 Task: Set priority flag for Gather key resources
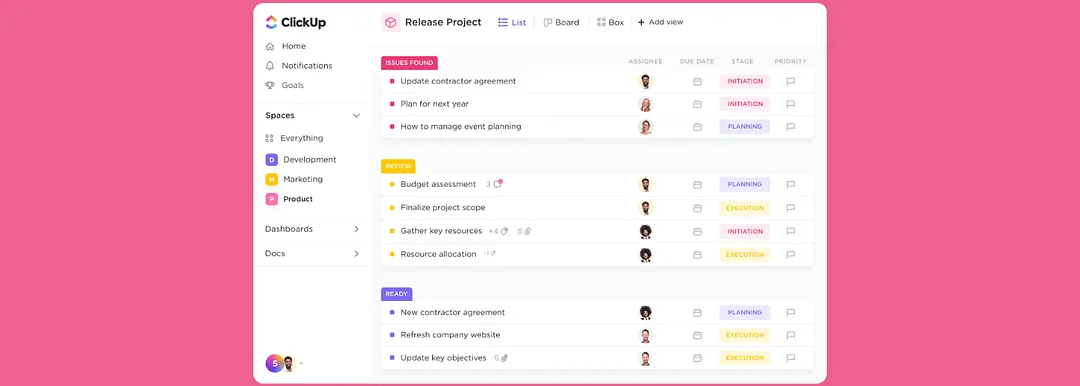click(x=791, y=231)
